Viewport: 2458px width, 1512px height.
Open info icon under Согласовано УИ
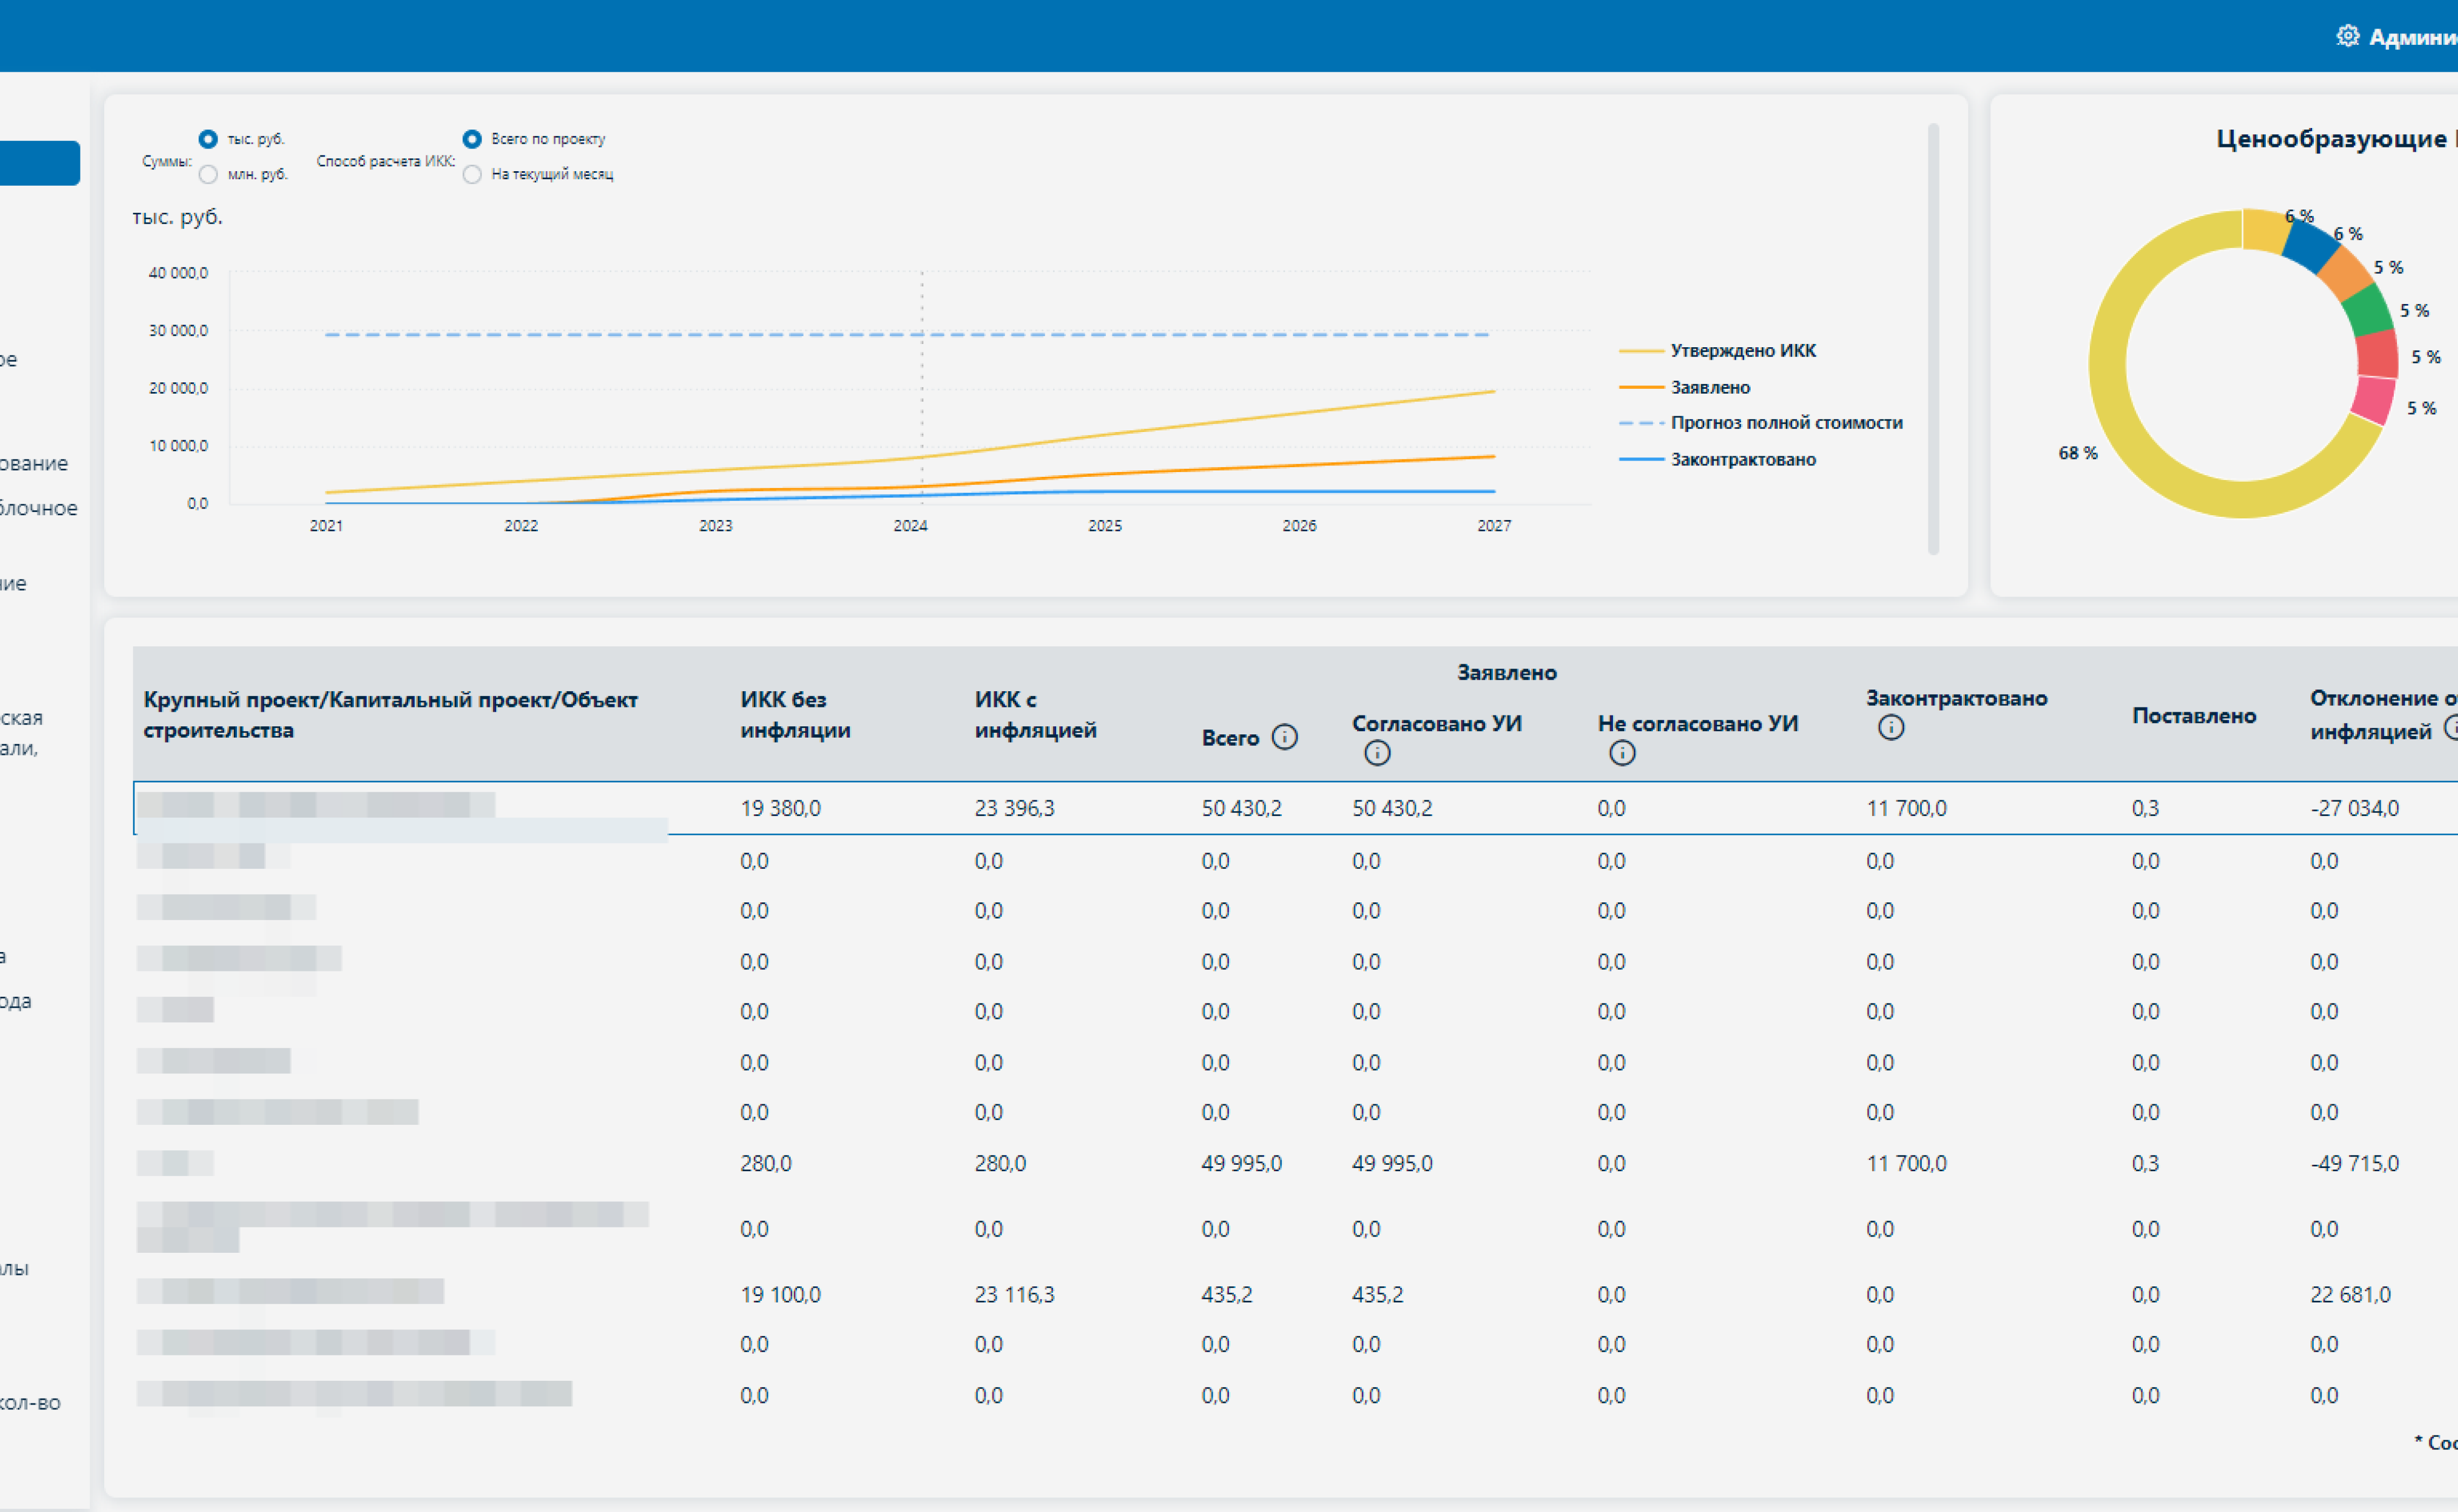click(1377, 753)
